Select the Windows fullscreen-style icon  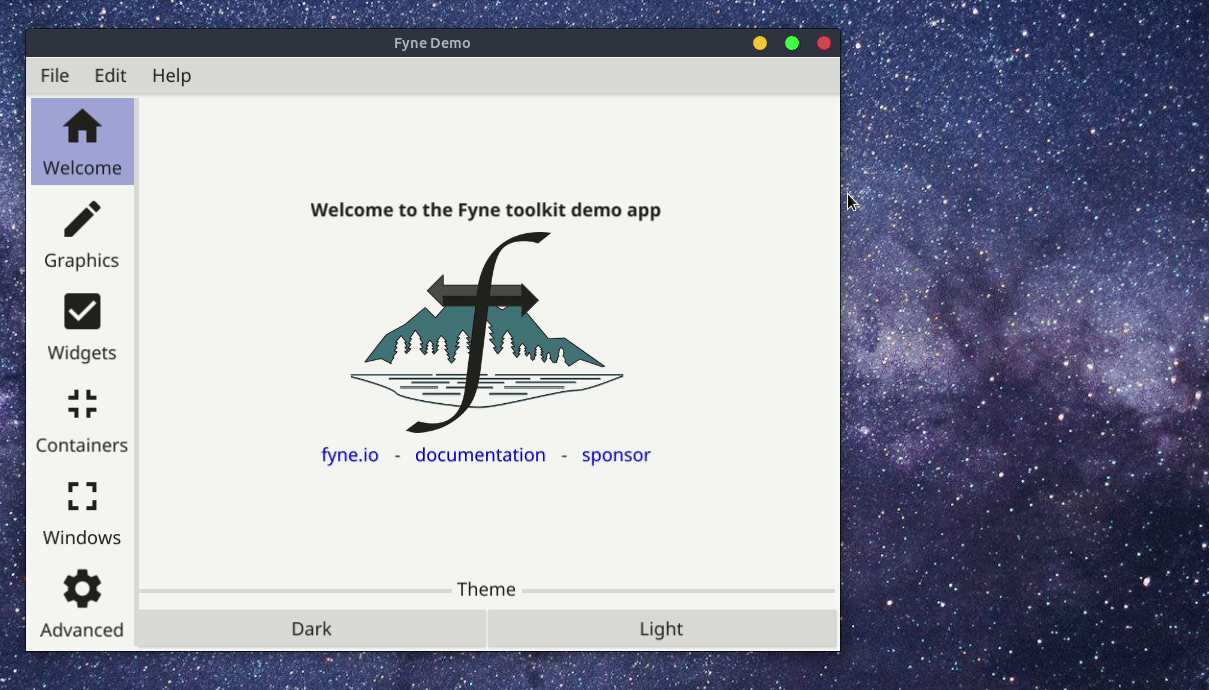pyautogui.click(x=81, y=496)
